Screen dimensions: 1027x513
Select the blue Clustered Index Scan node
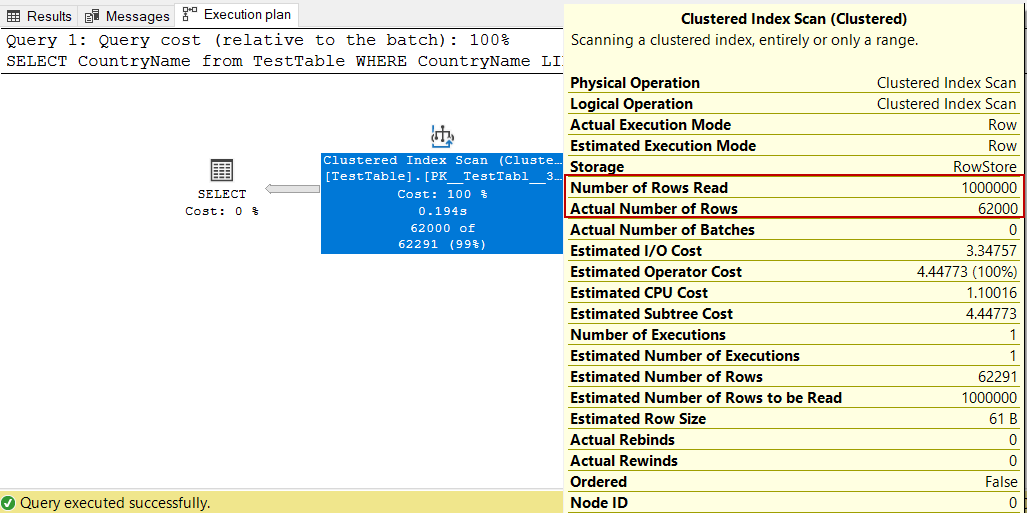(442, 204)
